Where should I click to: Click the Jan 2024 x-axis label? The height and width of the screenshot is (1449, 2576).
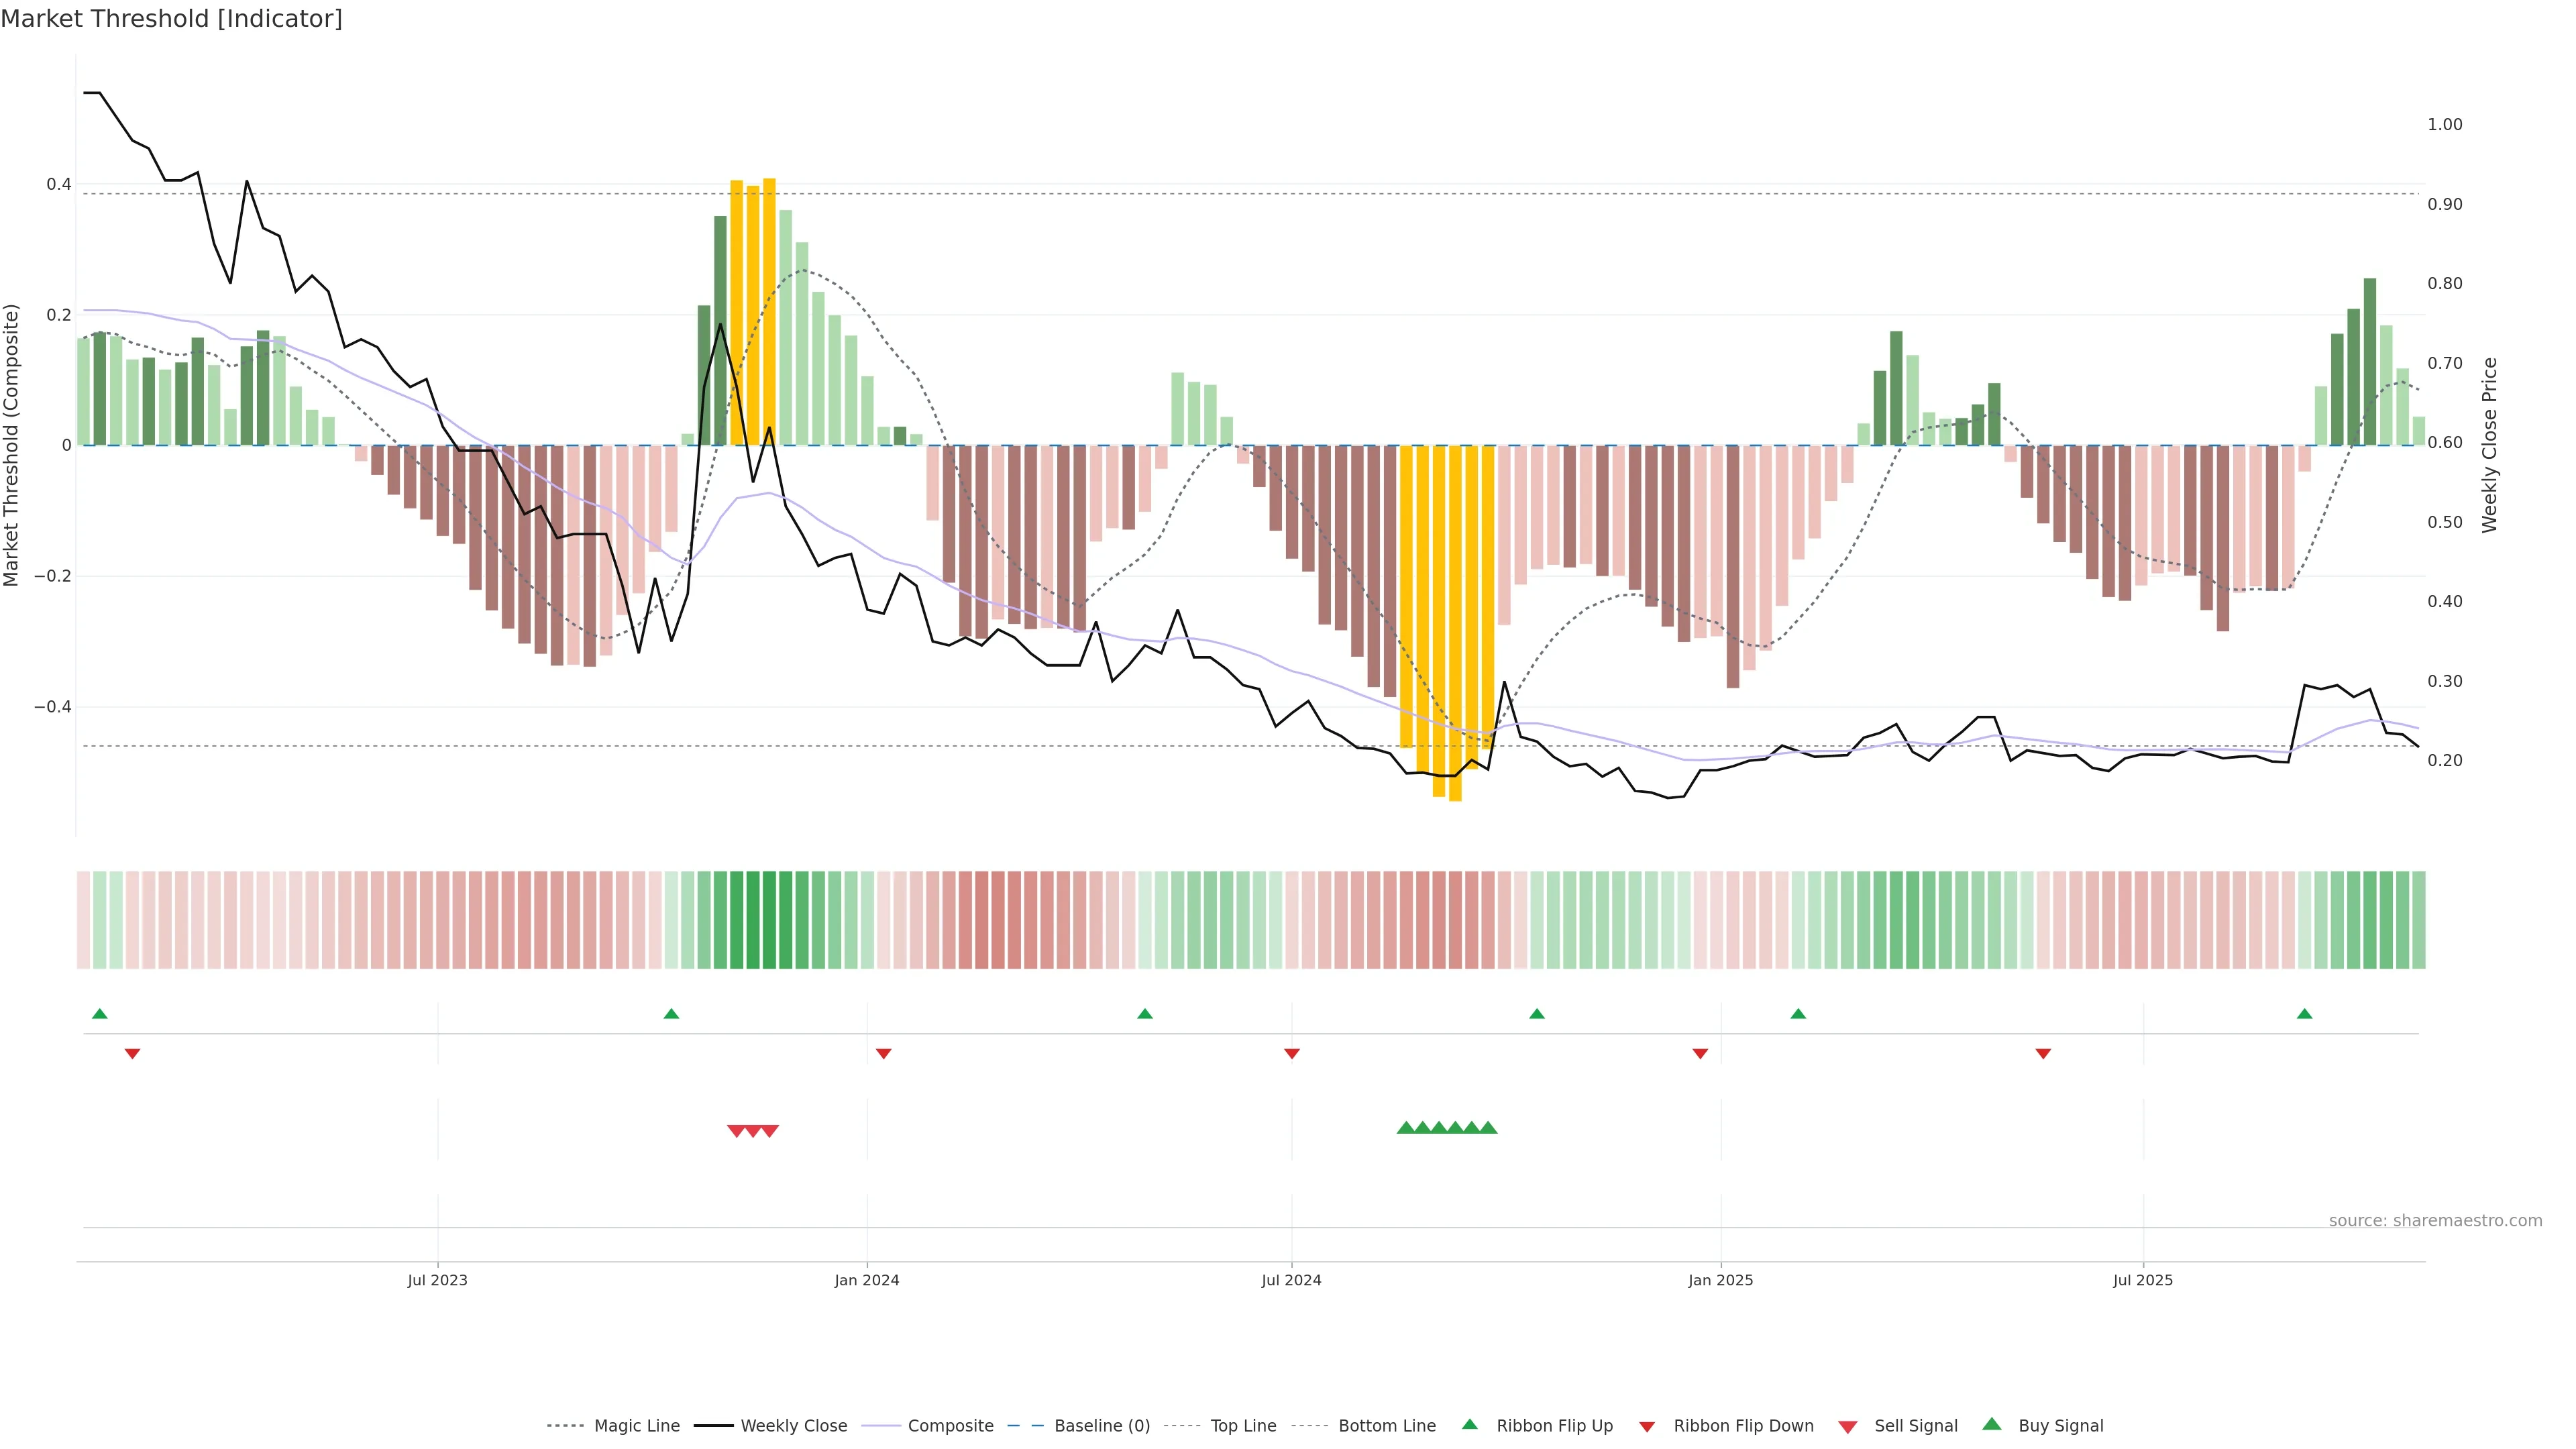[867, 1280]
